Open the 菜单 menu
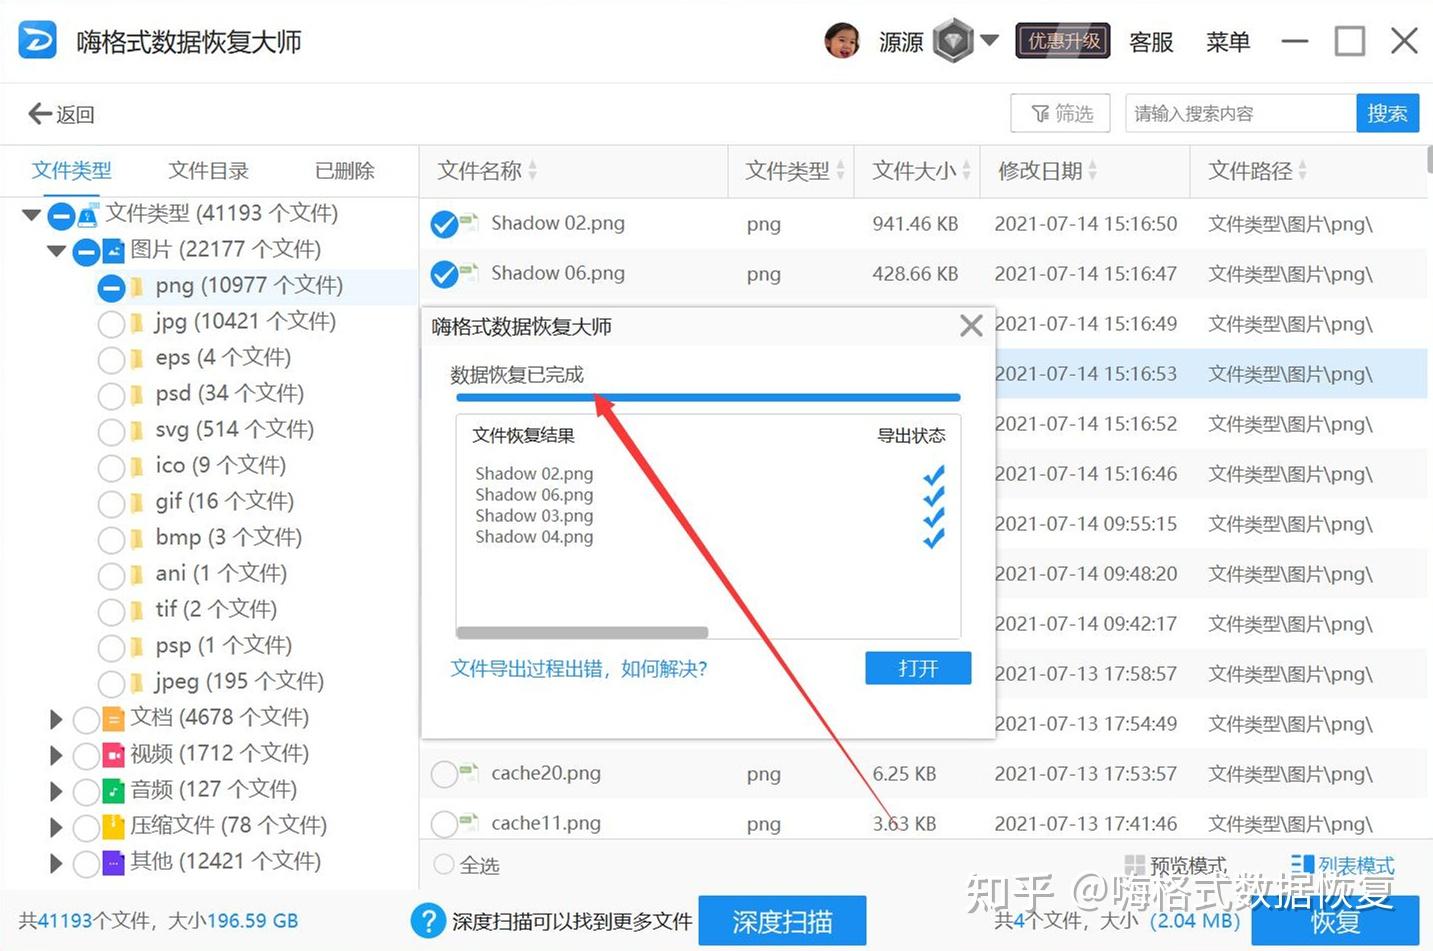Screen dimensions: 1433x951 (1227, 42)
